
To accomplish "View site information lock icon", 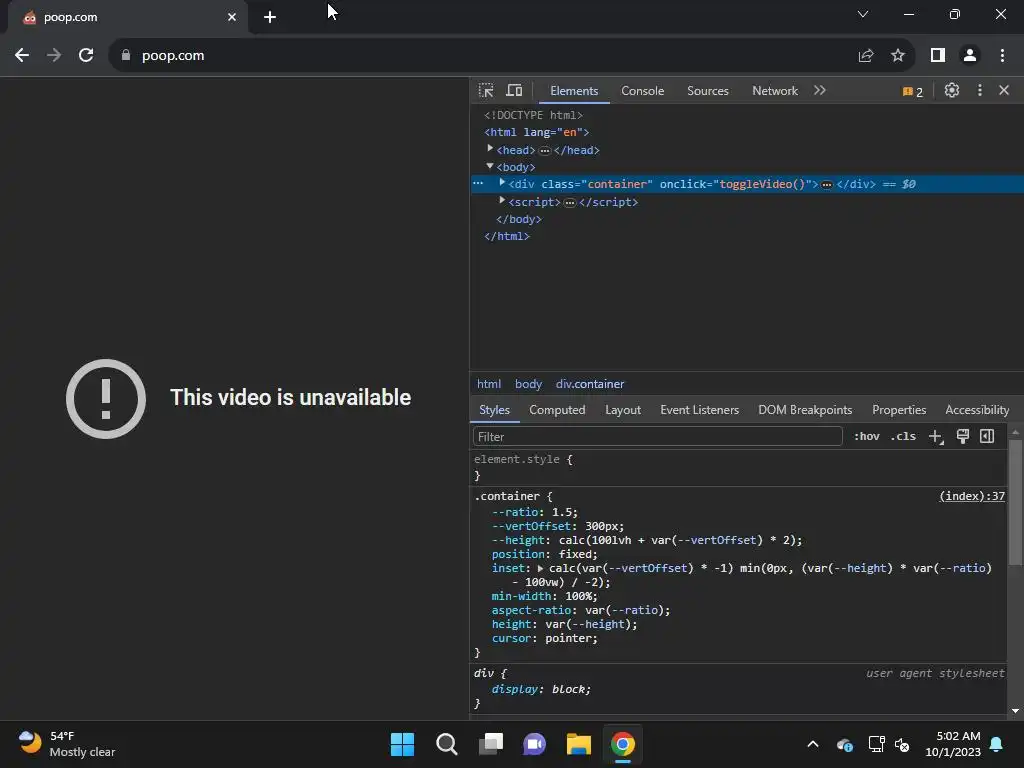I will click(125, 56).
